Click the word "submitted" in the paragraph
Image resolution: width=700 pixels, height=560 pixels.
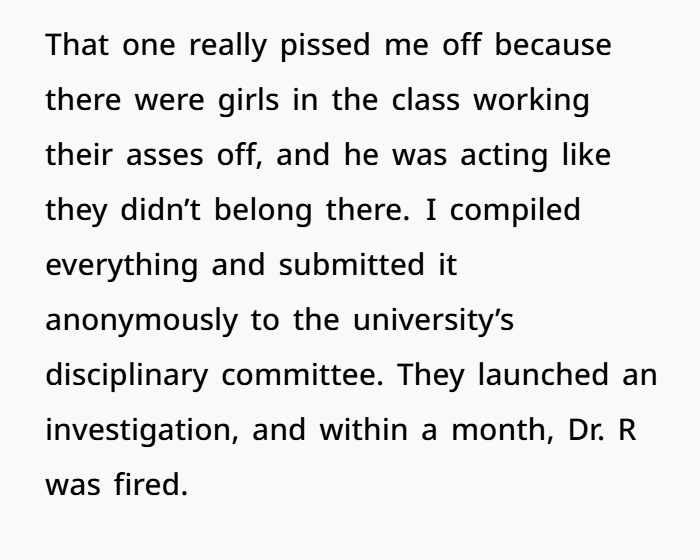coord(351,264)
